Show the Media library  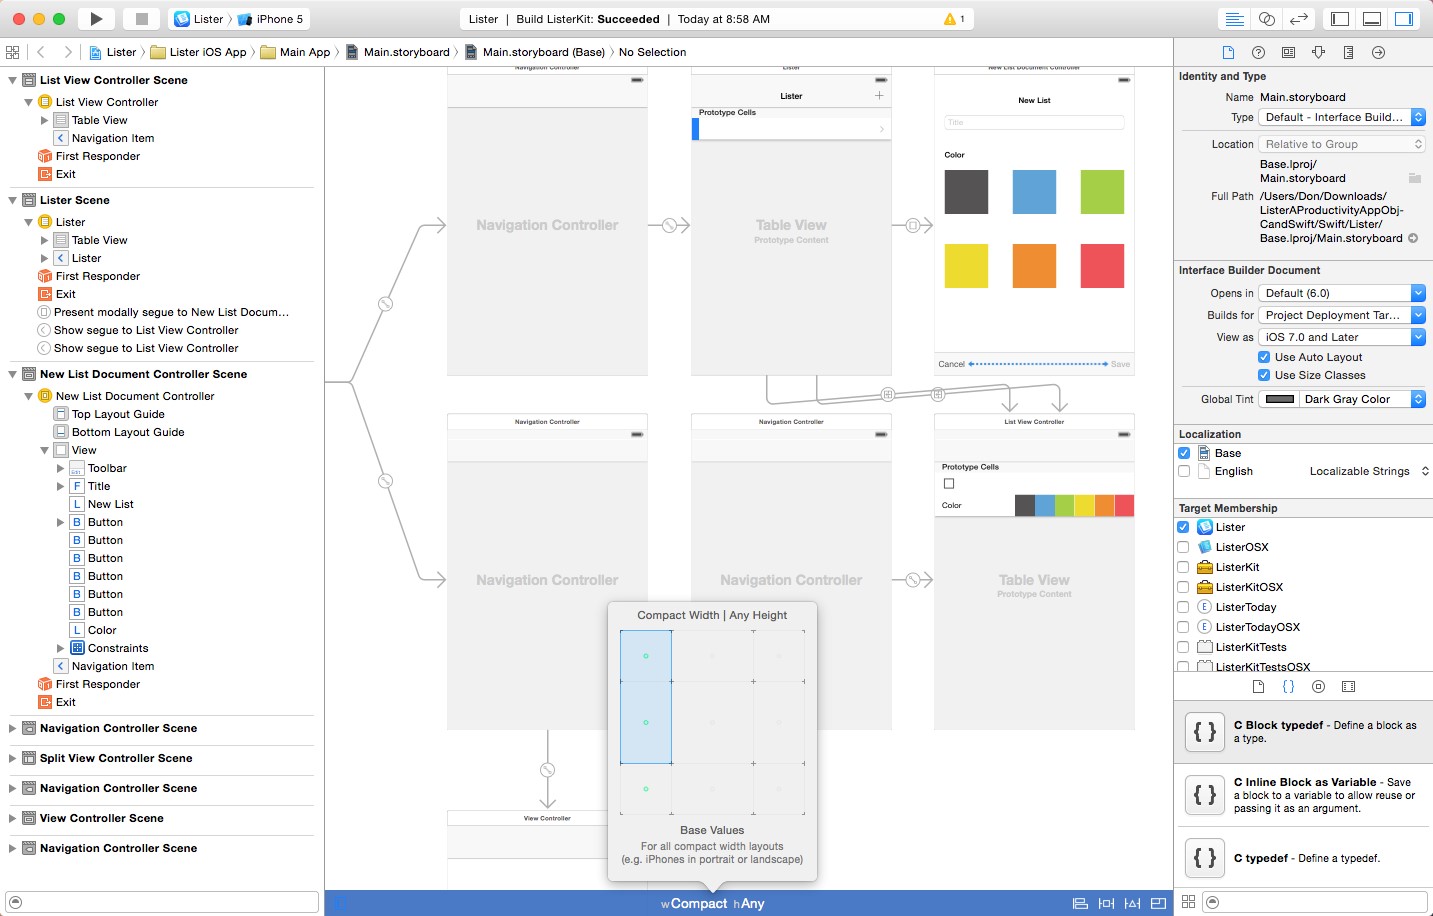click(x=1348, y=687)
